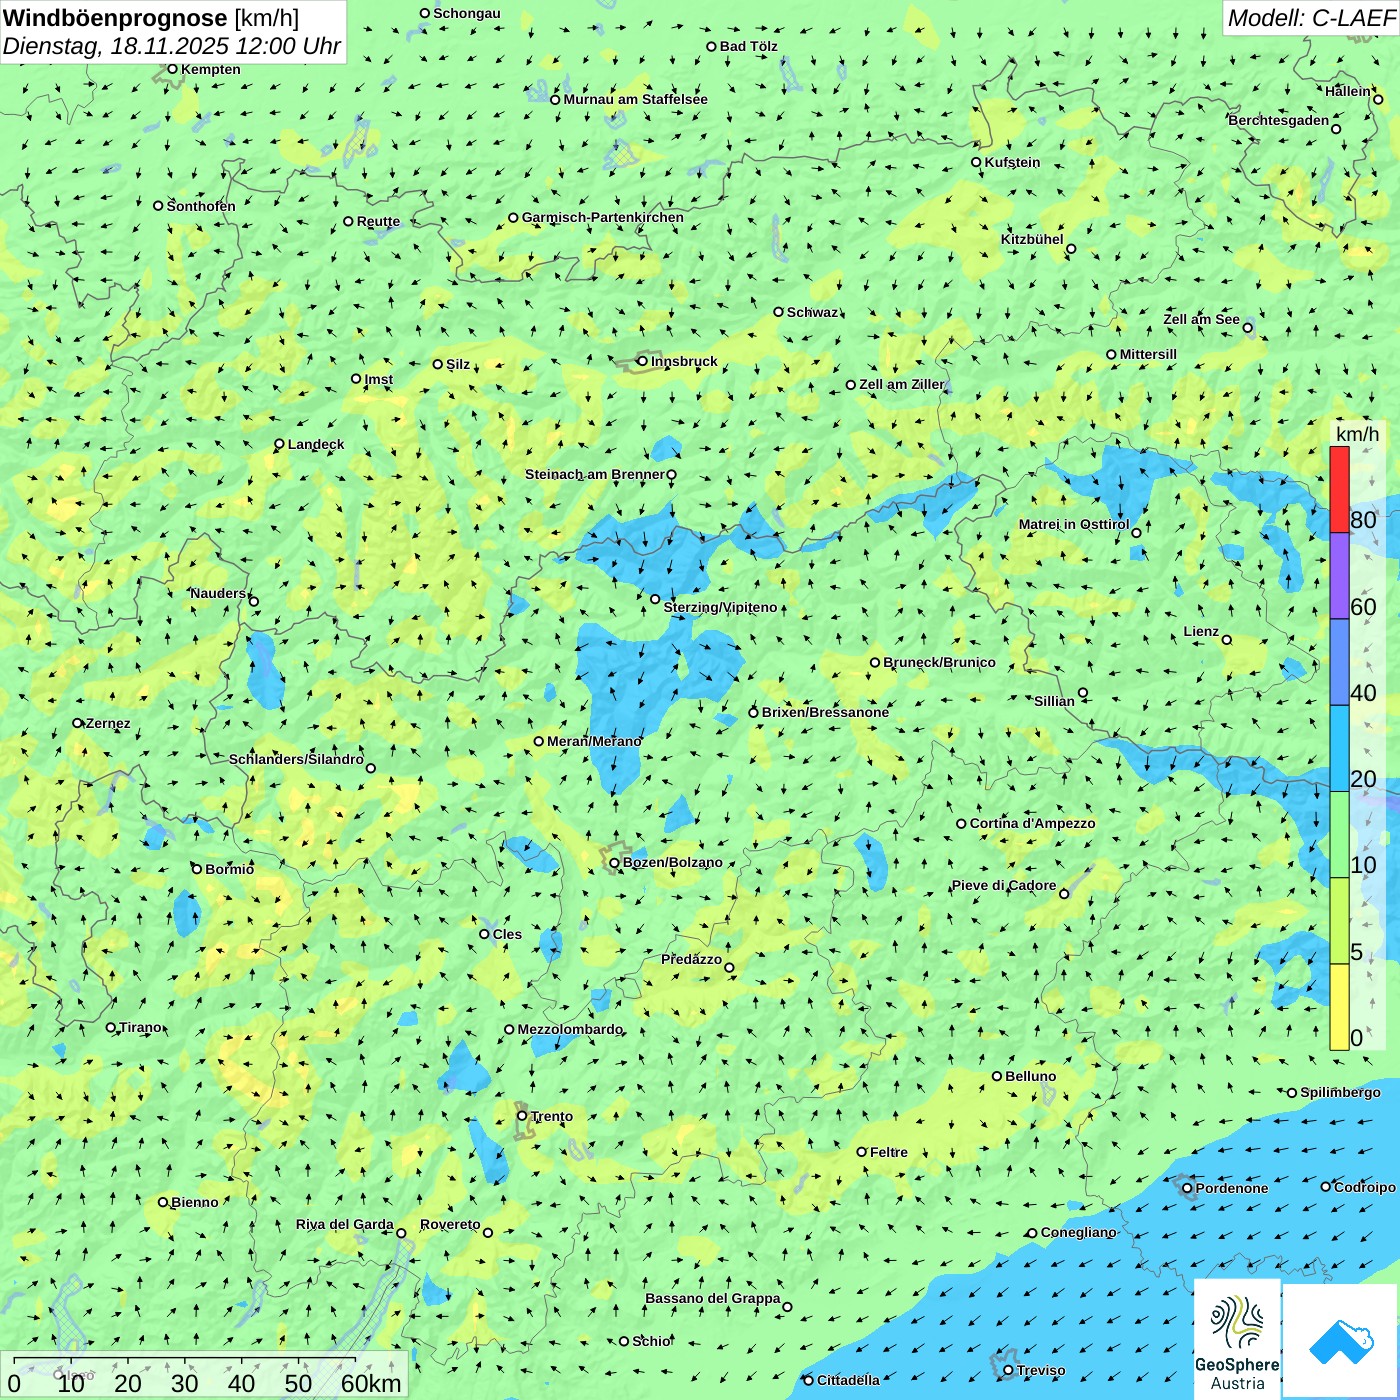Click the '60km' label on the scale bar
Viewport: 1400px width, 1400px height.
click(371, 1383)
